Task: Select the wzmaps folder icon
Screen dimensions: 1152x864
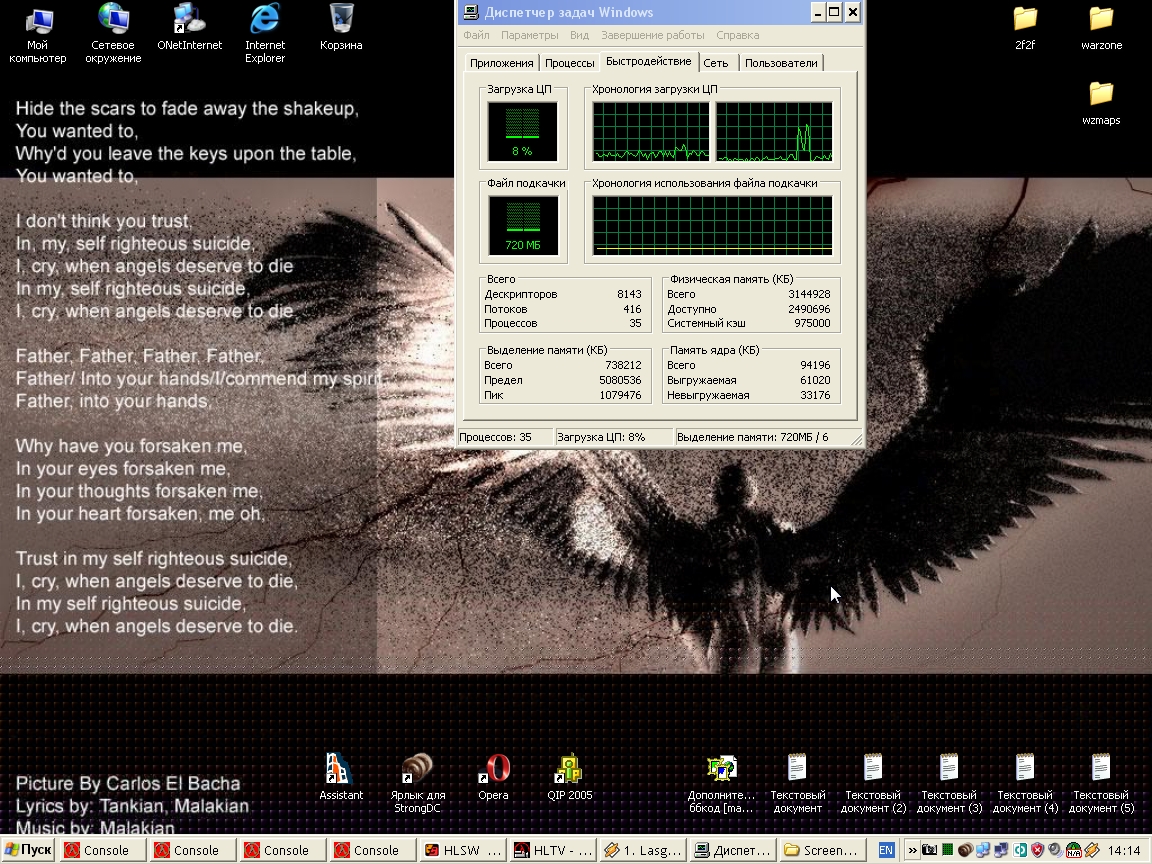Action: pyautogui.click(x=1101, y=103)
